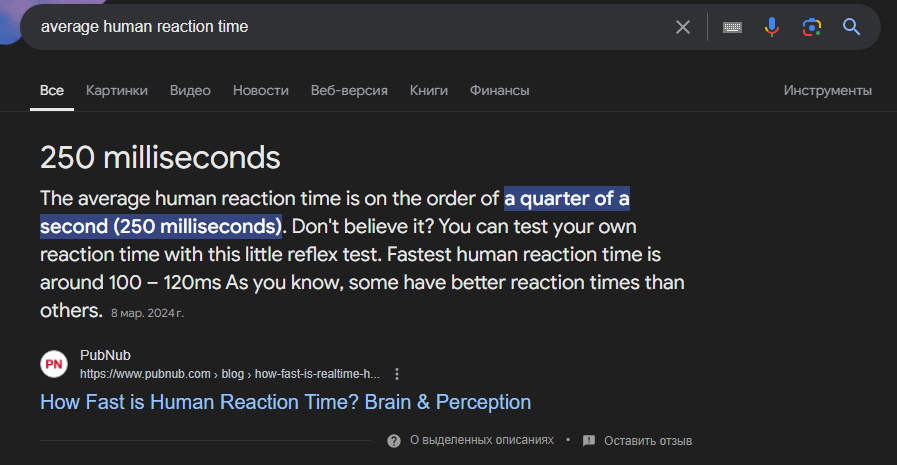897x465 pixels.
Task: Click the PubNub PN favicon
Action: coord(54,364)
